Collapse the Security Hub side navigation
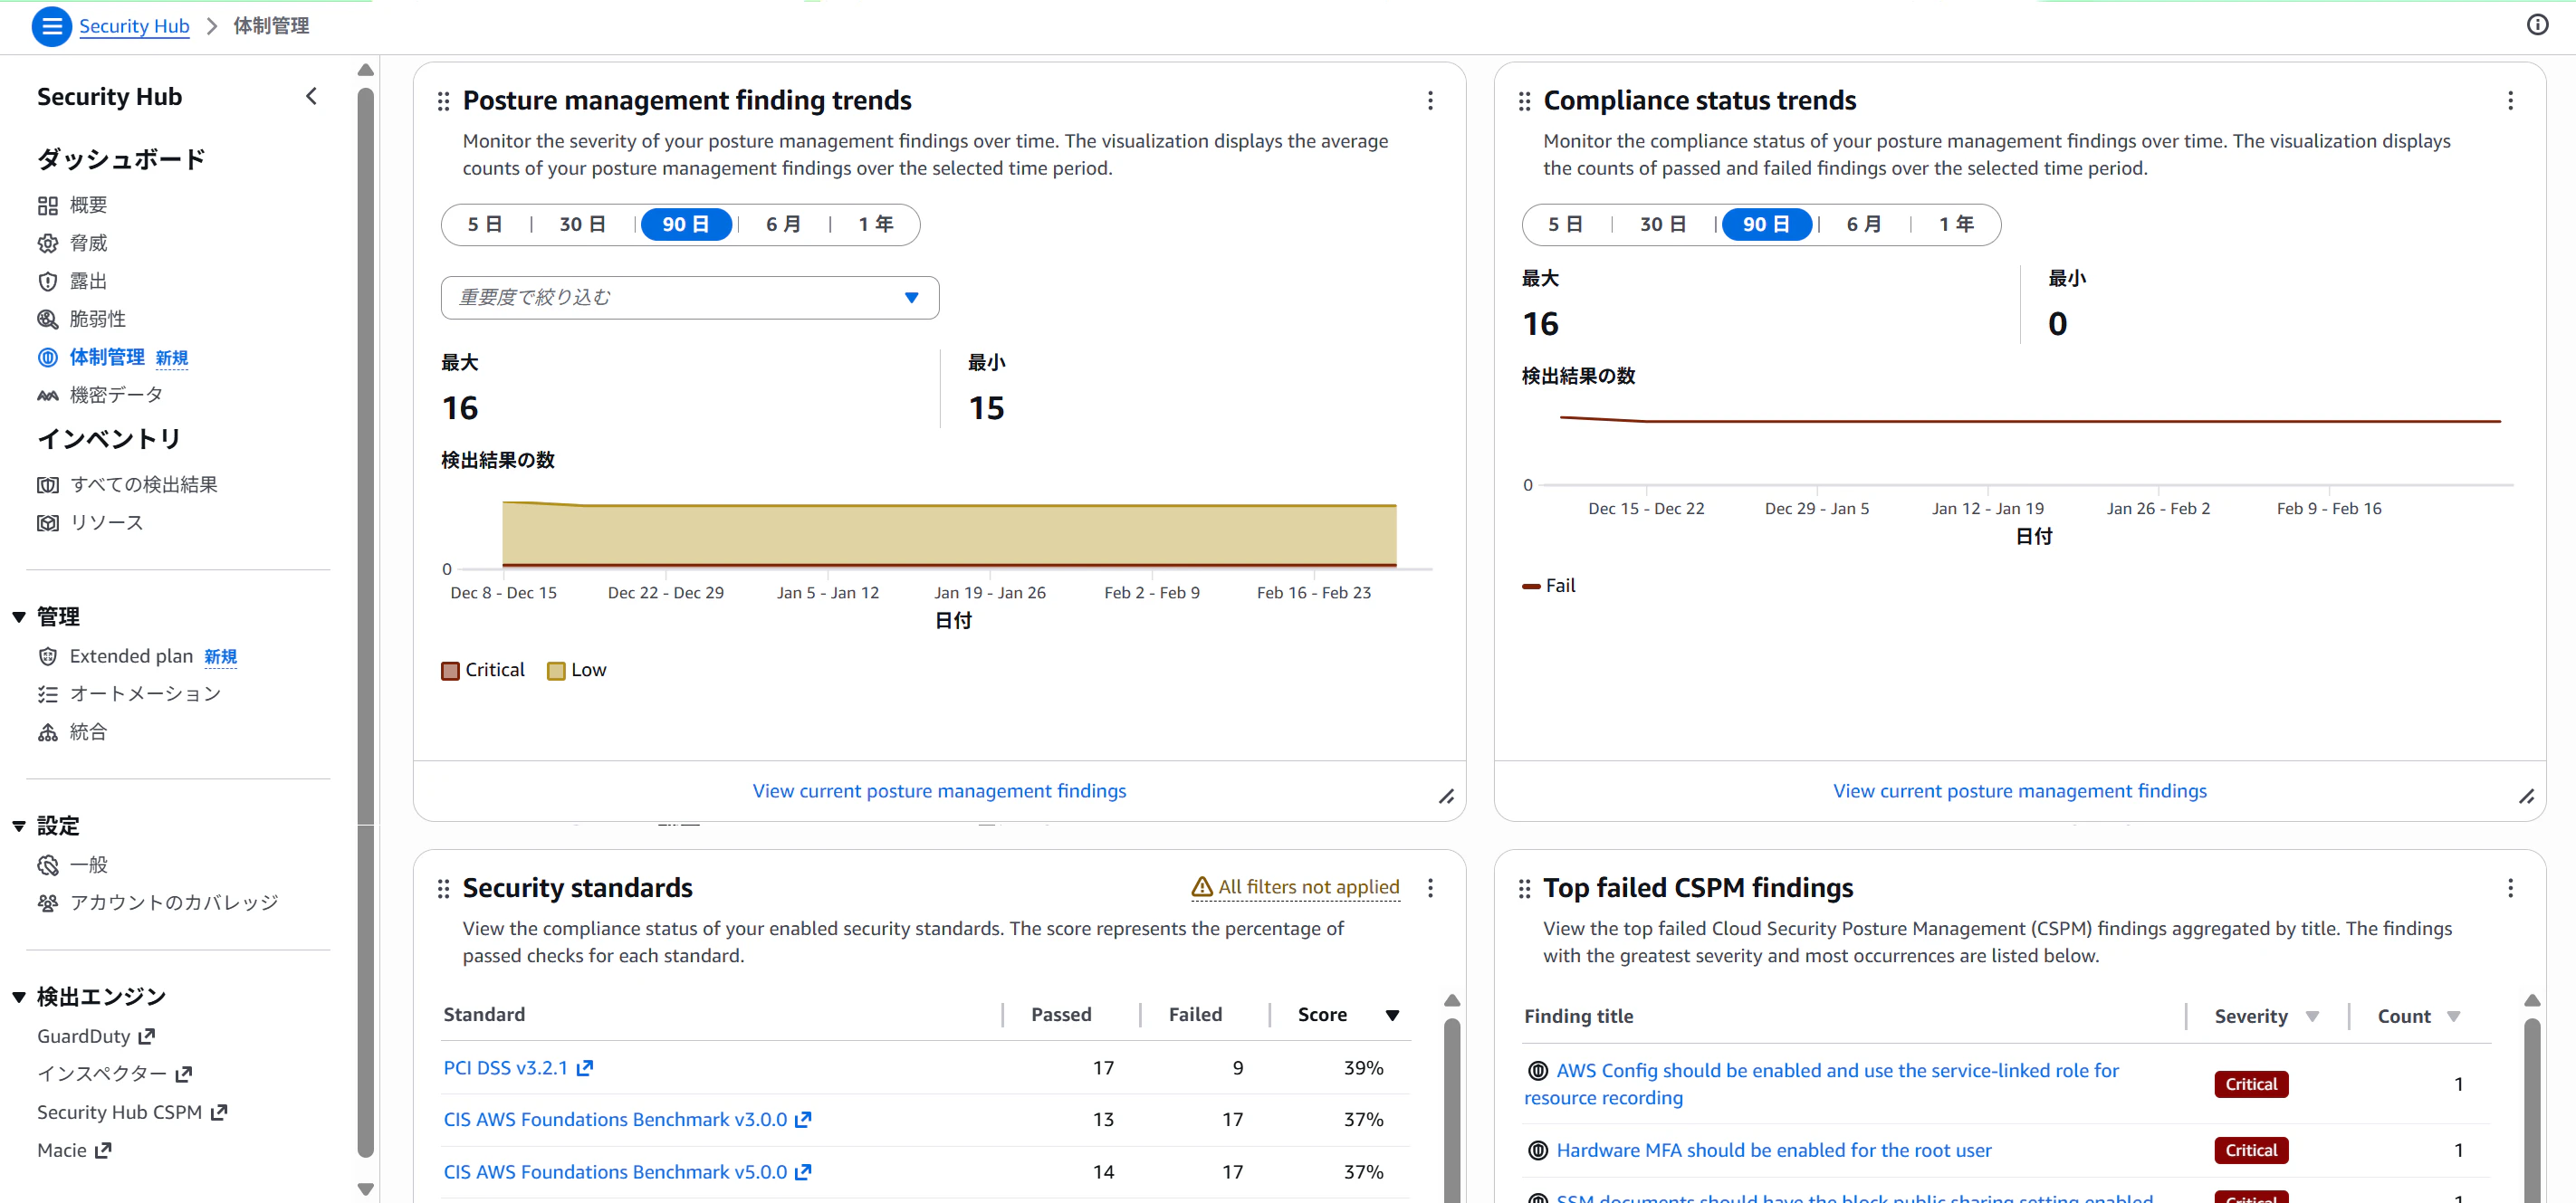The width and height of the screenshot is (2576, 1203). [311, 96]
